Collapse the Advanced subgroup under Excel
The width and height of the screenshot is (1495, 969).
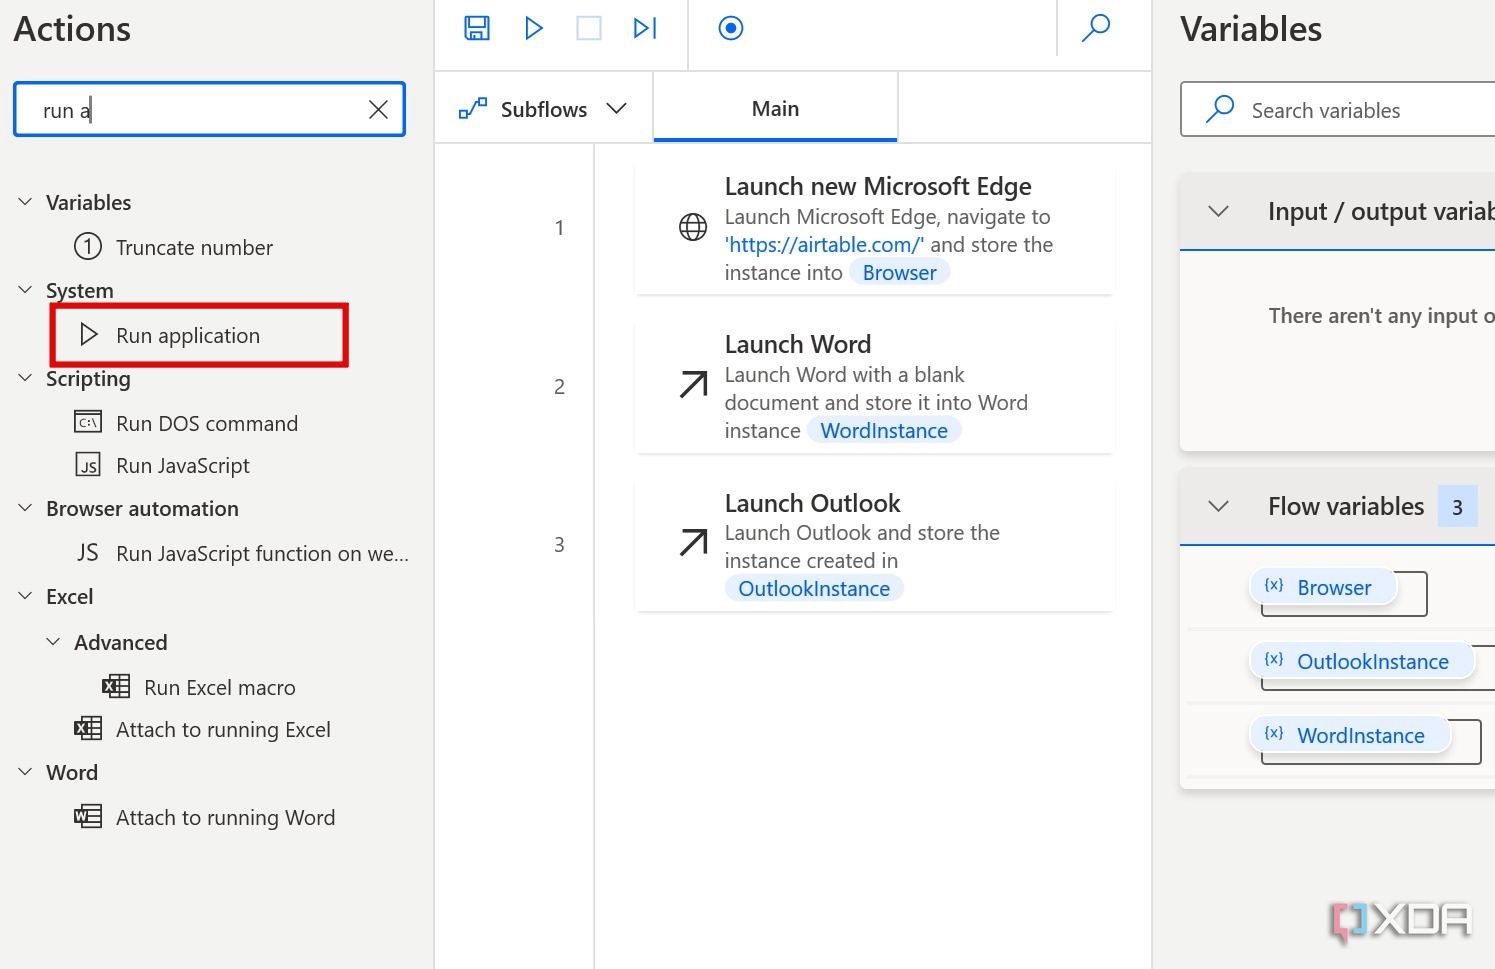coord(53,642)
